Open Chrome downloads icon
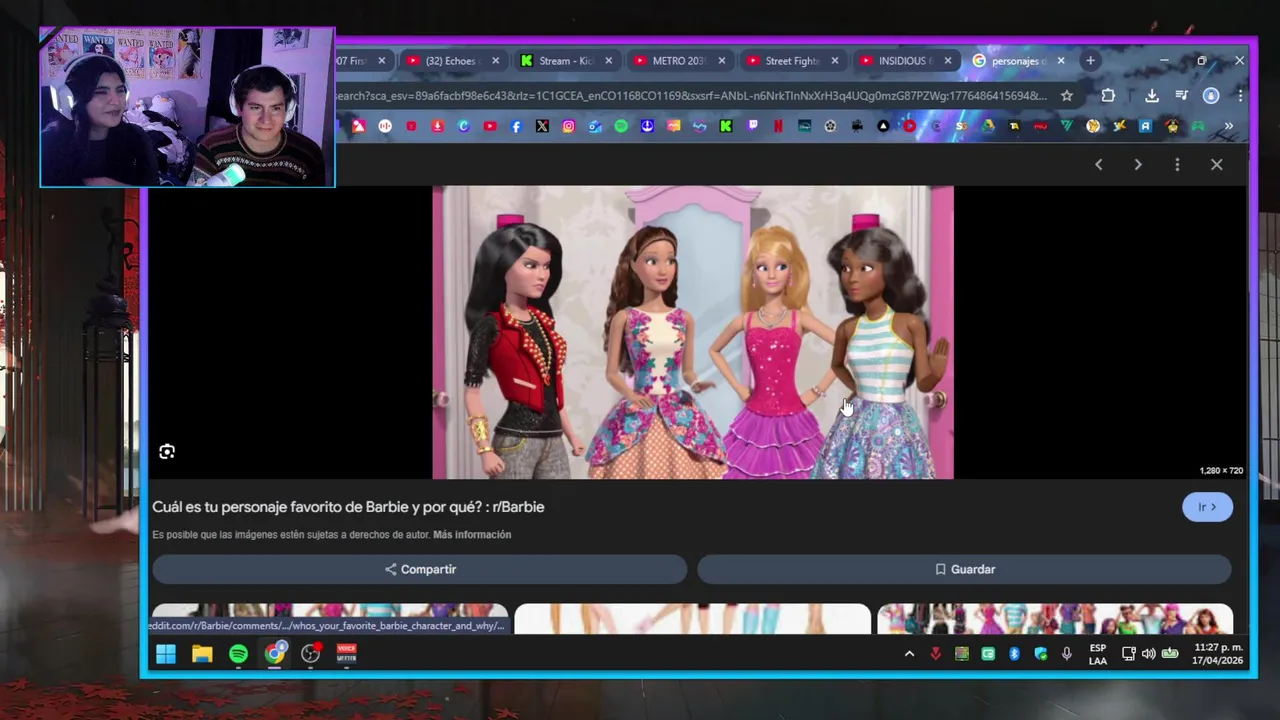The height and width of the screenshot is (720, 1280). (1152, 96)
